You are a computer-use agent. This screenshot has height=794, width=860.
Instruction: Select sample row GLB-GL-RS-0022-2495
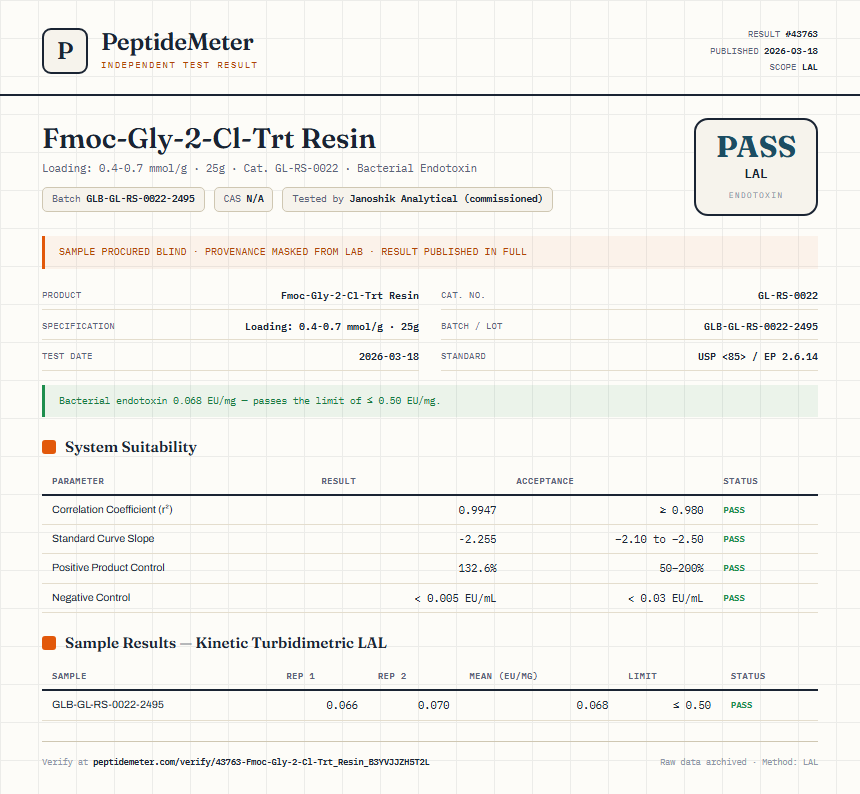pos(430,705)
